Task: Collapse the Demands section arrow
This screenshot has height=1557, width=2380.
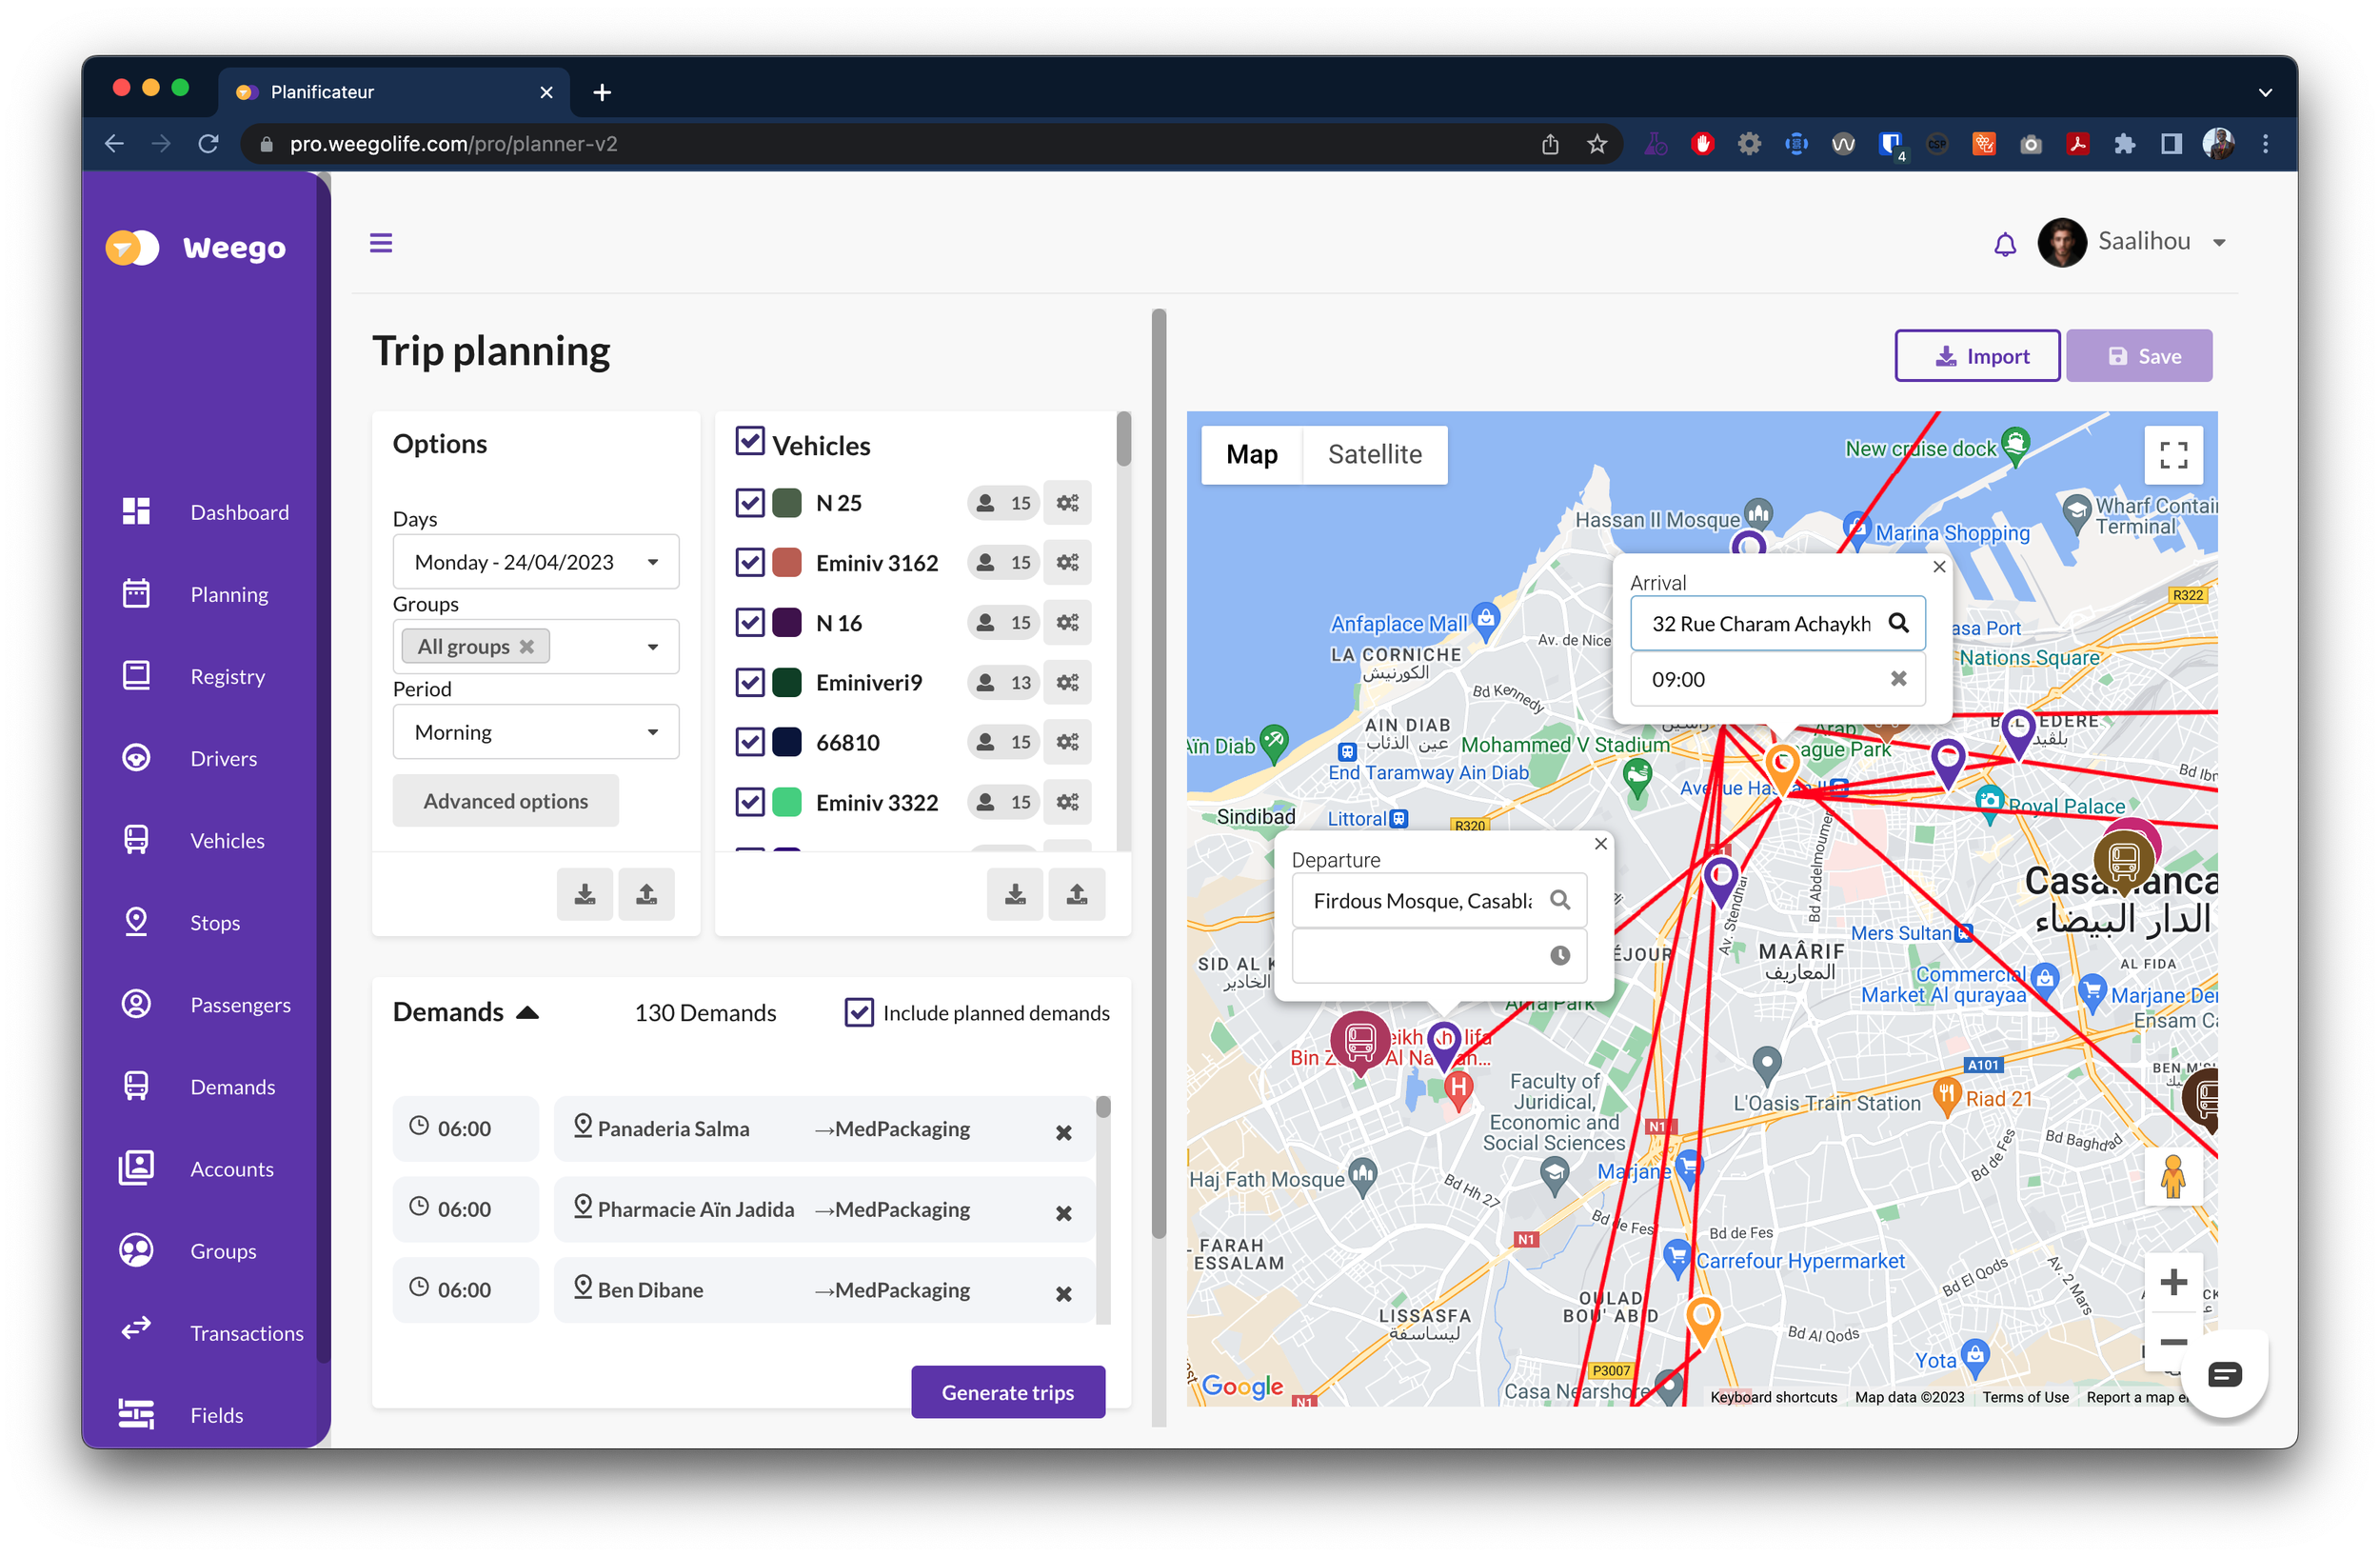Action: pos(527,1013)
